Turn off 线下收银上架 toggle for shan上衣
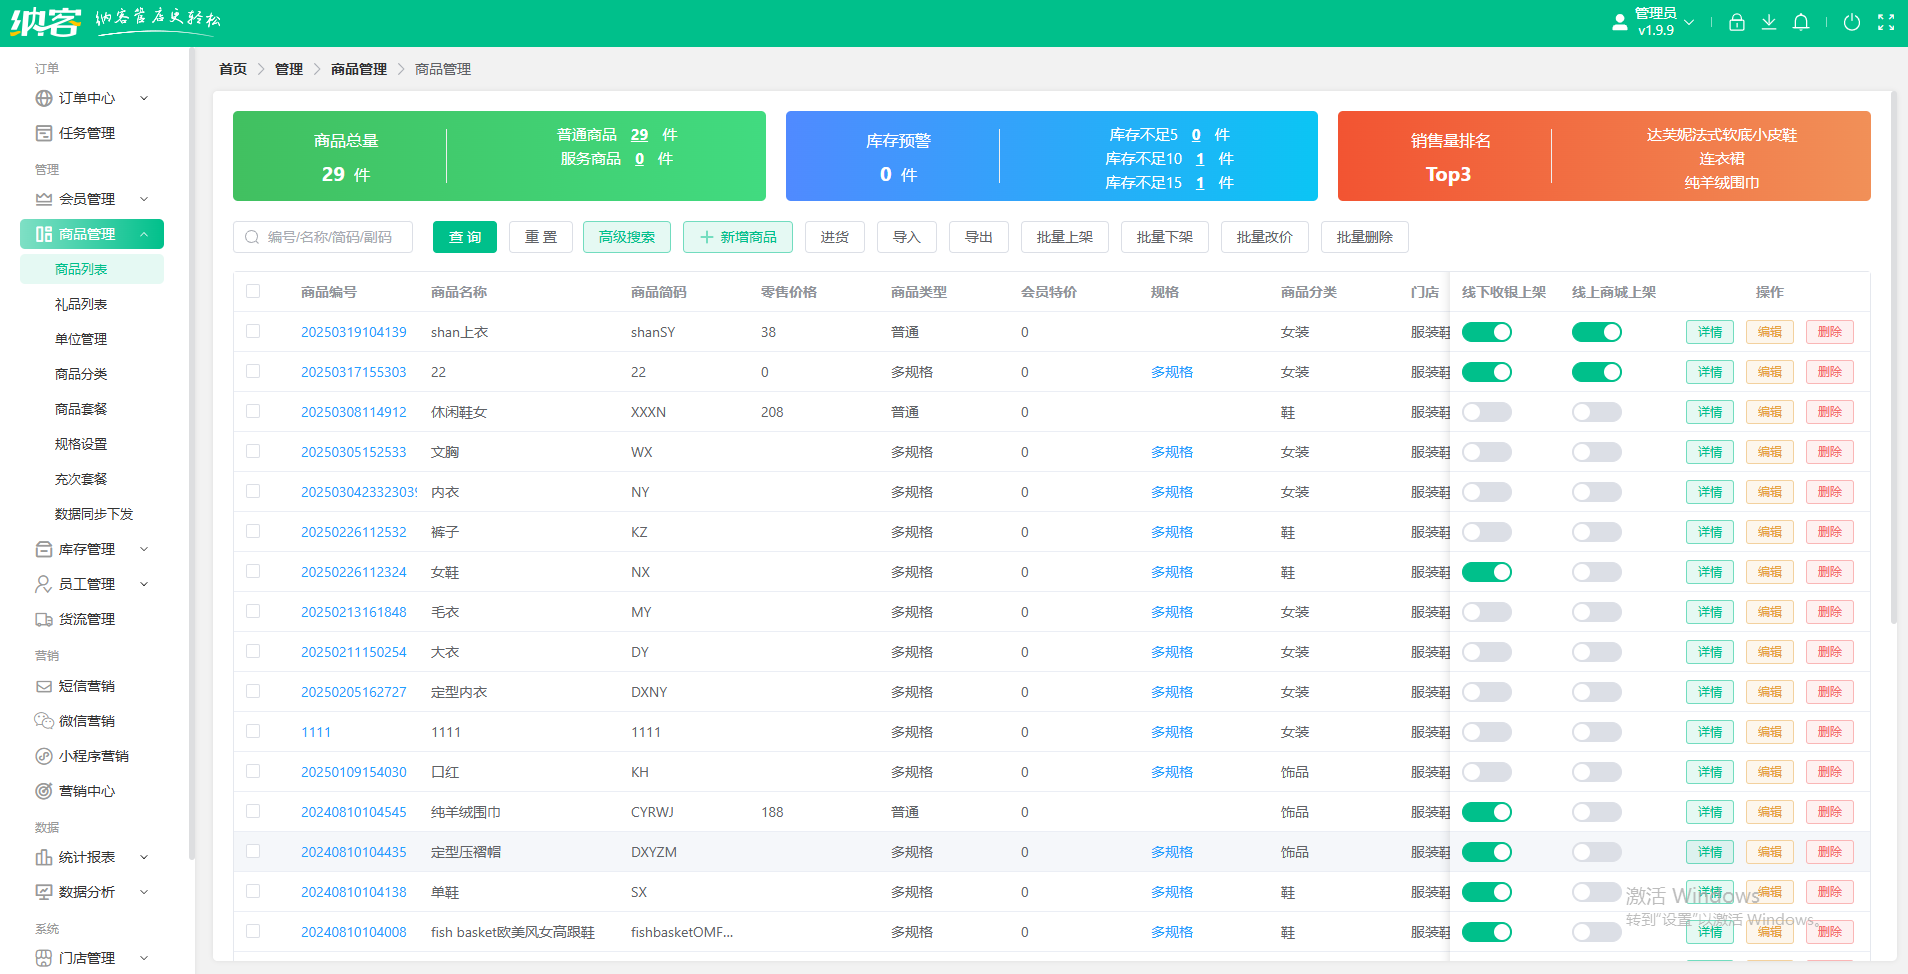Image resolution: width=1908 pixels, height=974 pixels. click(1487, 332)
